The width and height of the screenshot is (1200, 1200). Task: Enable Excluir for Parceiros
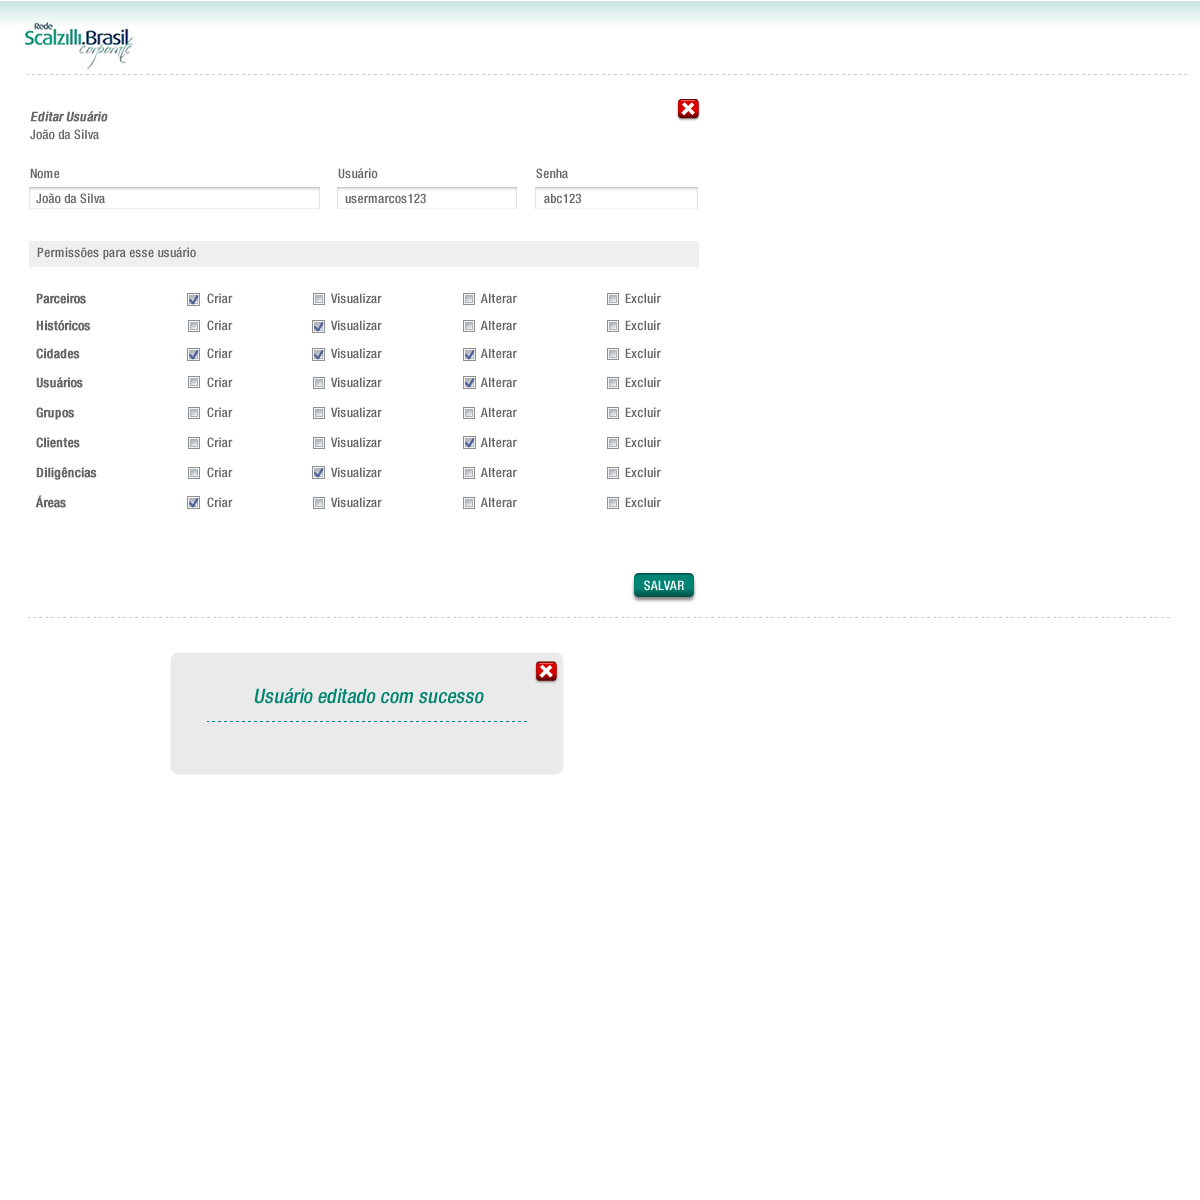point(613,299)
